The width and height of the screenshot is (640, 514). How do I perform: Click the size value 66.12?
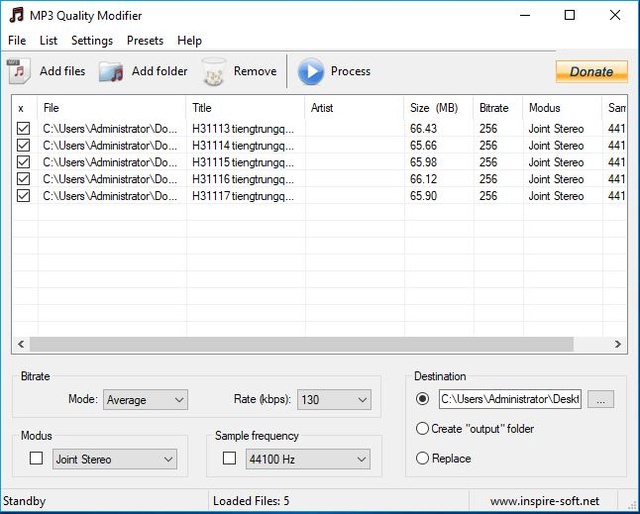coord(423,179)
